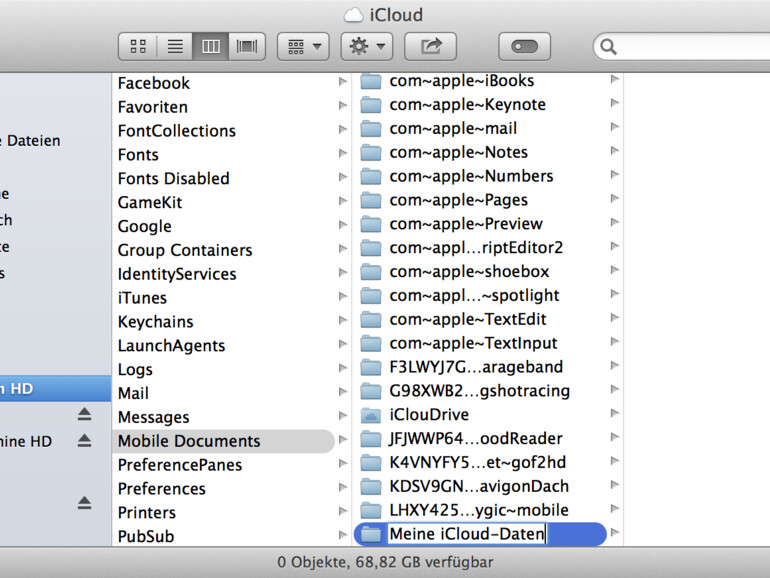Click the Share toolbar button
This screenshot has width=770, height=578.
tap(431, 47)
